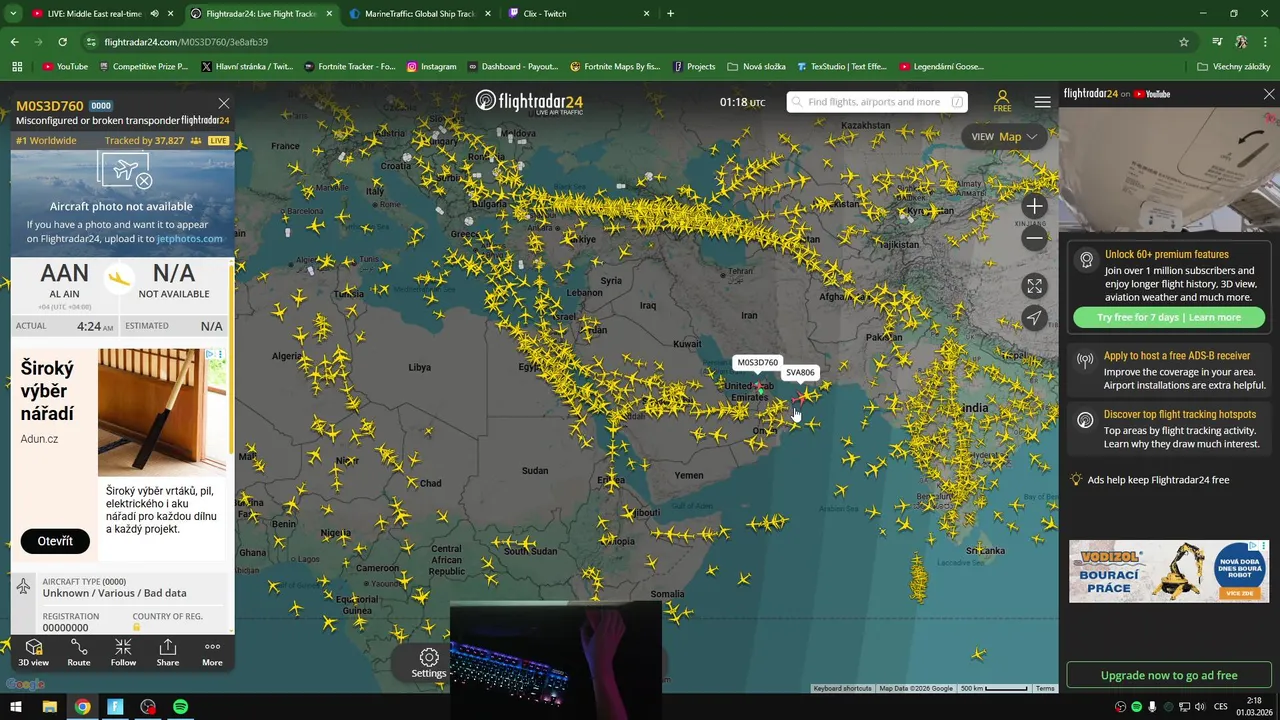Go back in browser history
This screenshot has height=720, width=1280.
tap(14, 42)
